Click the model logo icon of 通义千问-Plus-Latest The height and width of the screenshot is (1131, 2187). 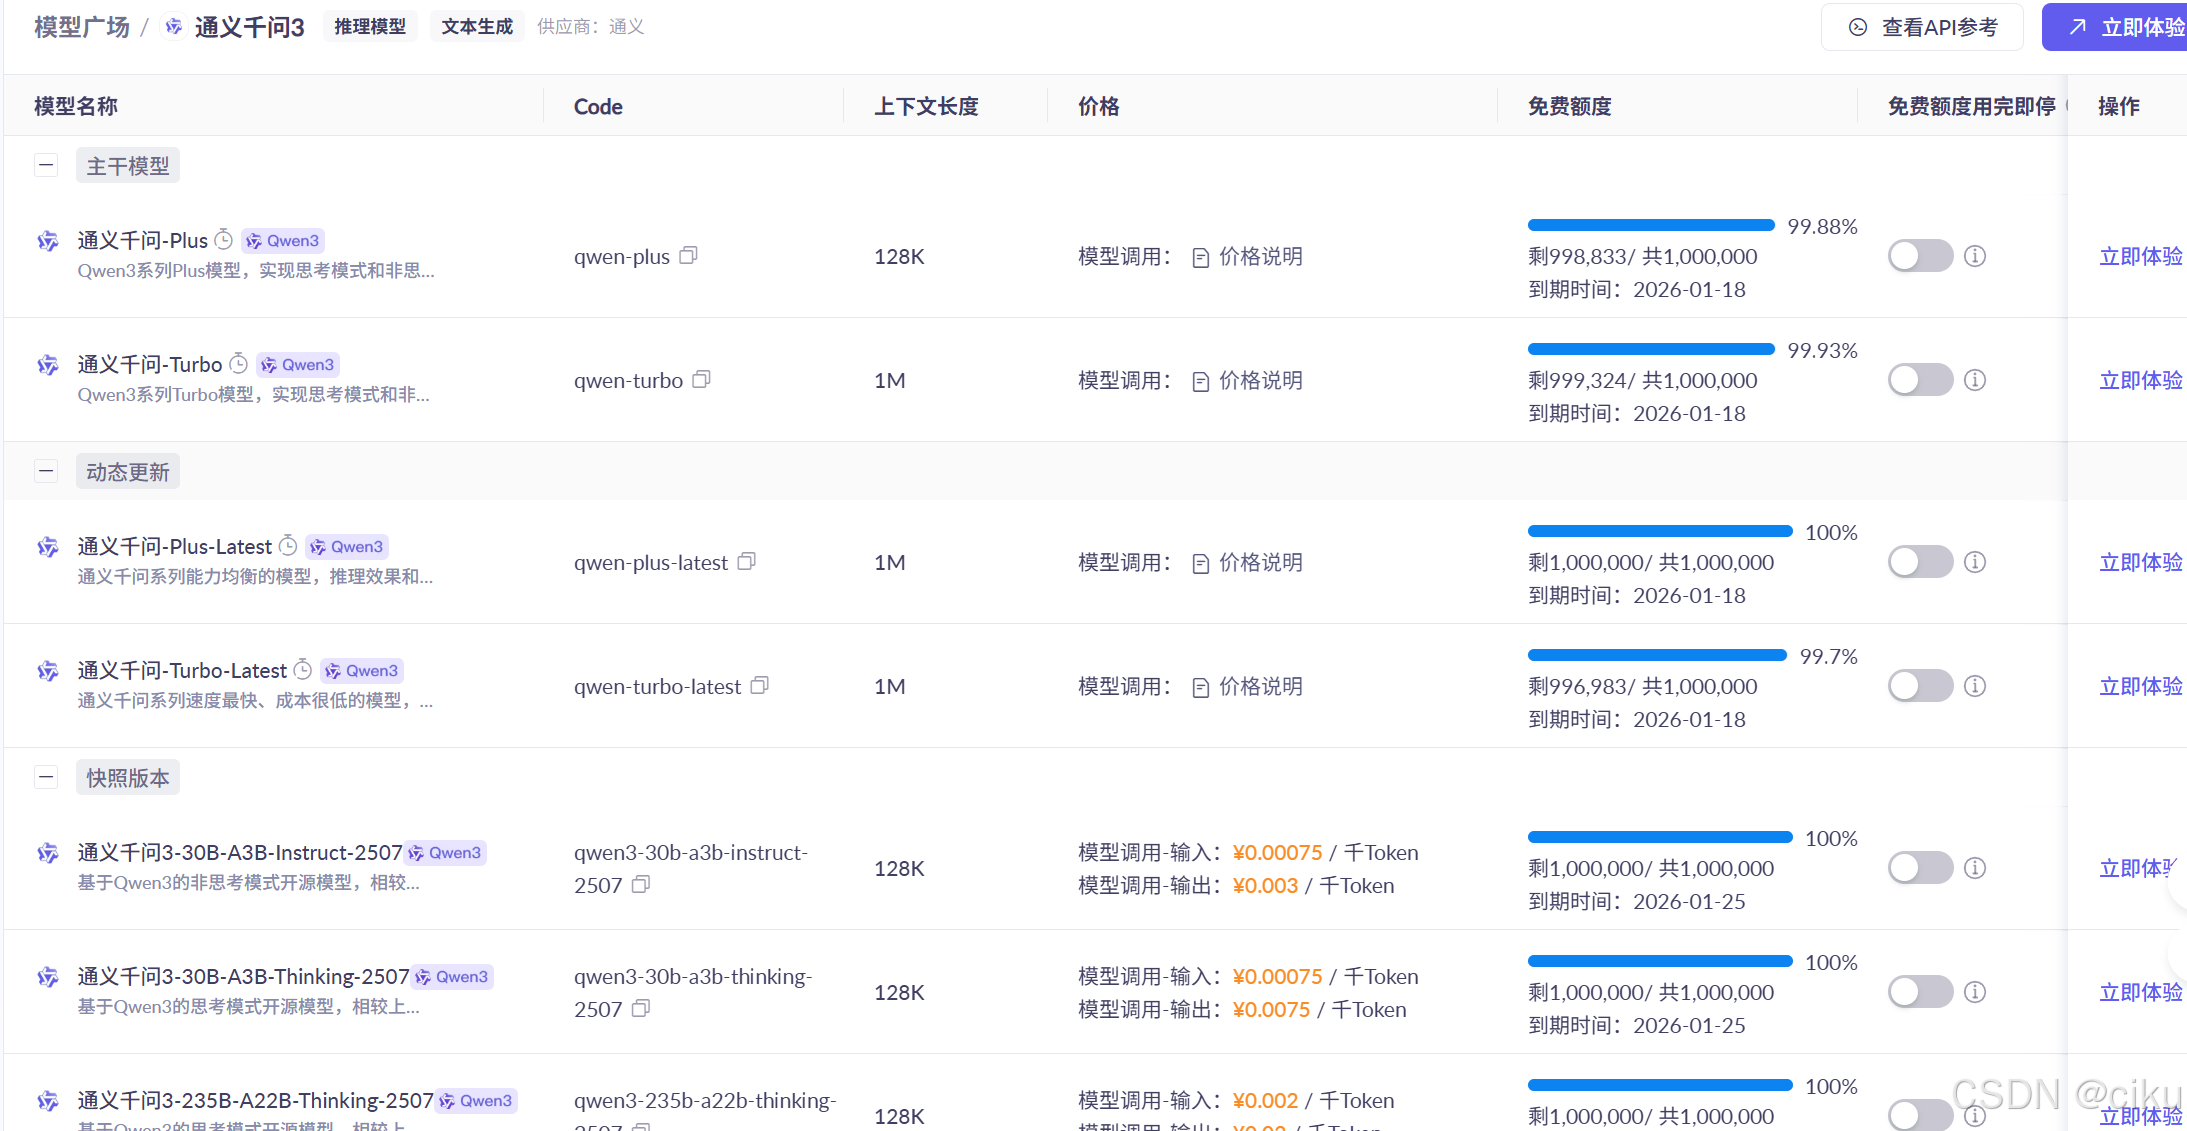(48, 547)
